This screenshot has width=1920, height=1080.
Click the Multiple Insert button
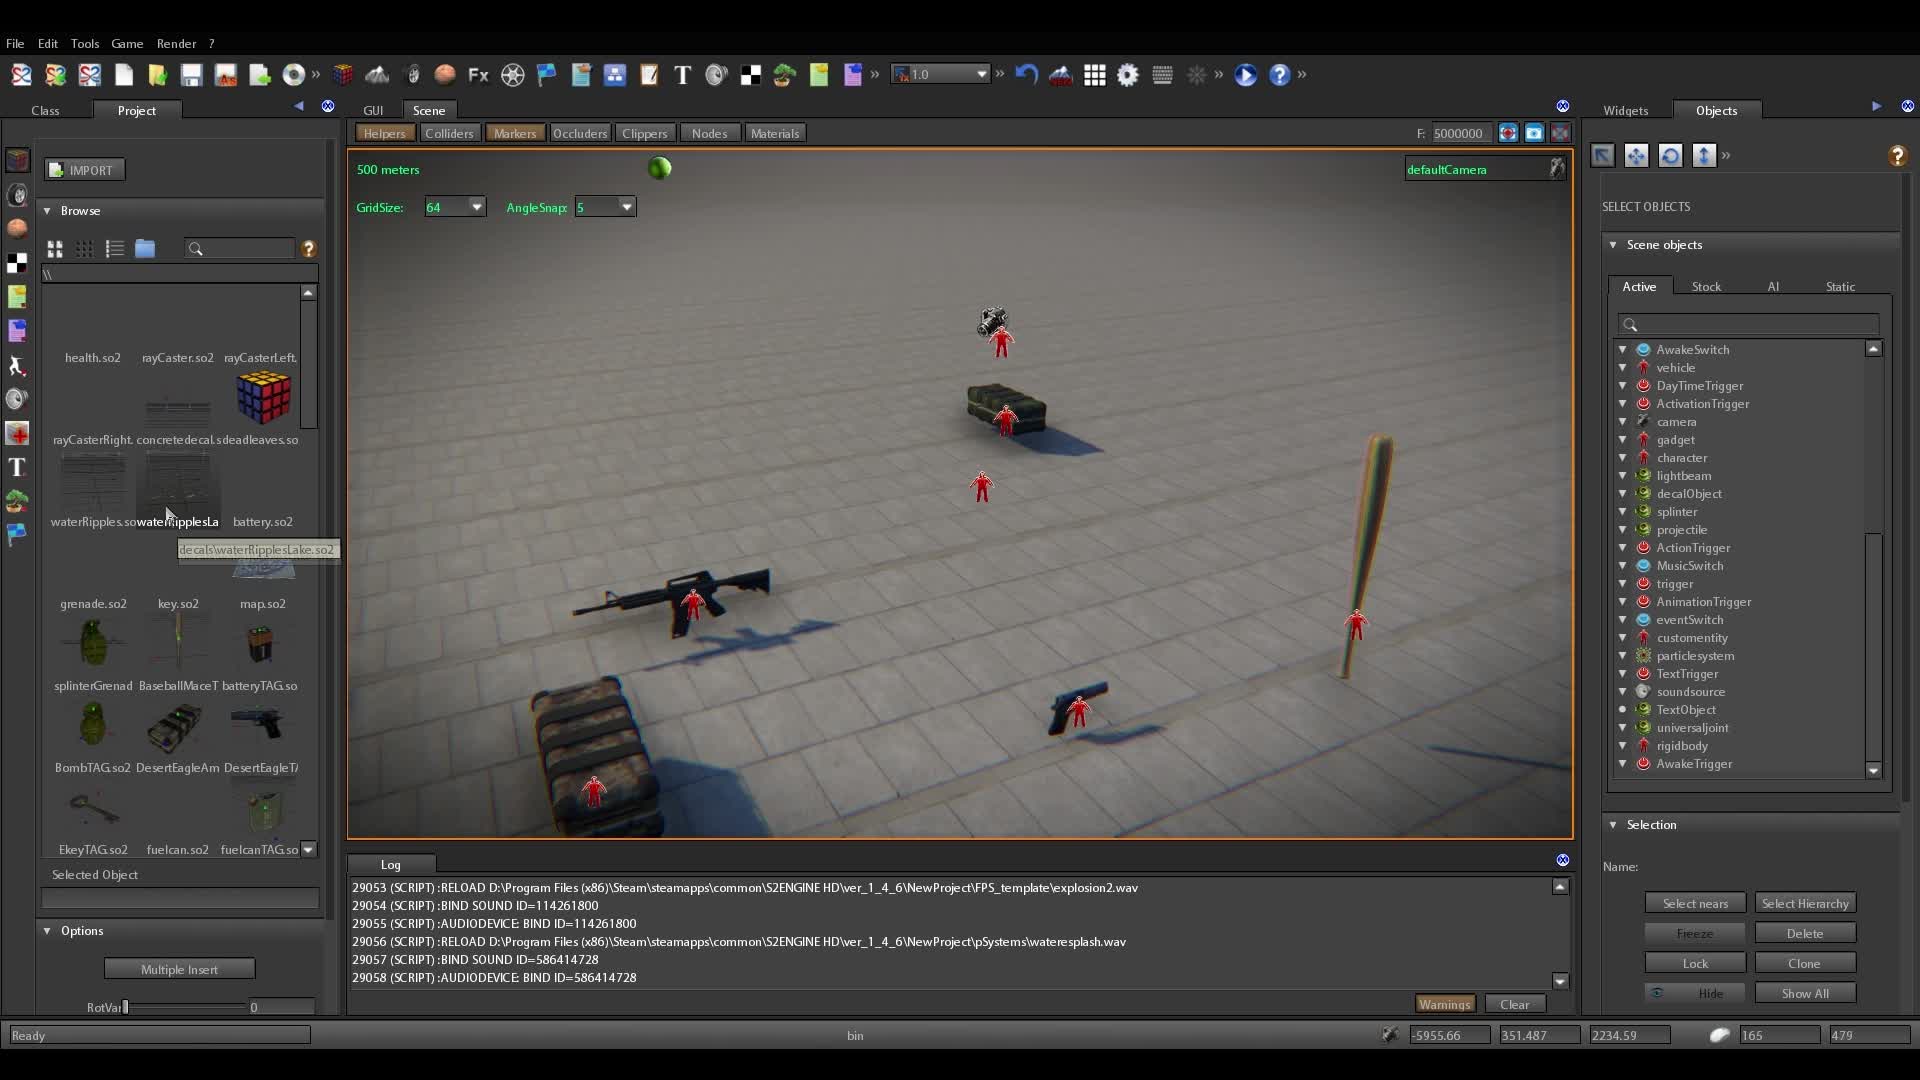(179, 969)
